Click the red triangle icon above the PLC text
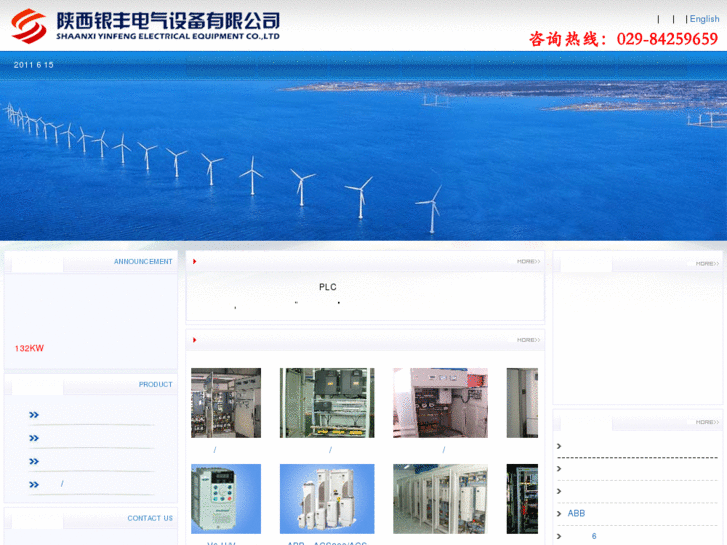727x545 pixels. (195, 262)
